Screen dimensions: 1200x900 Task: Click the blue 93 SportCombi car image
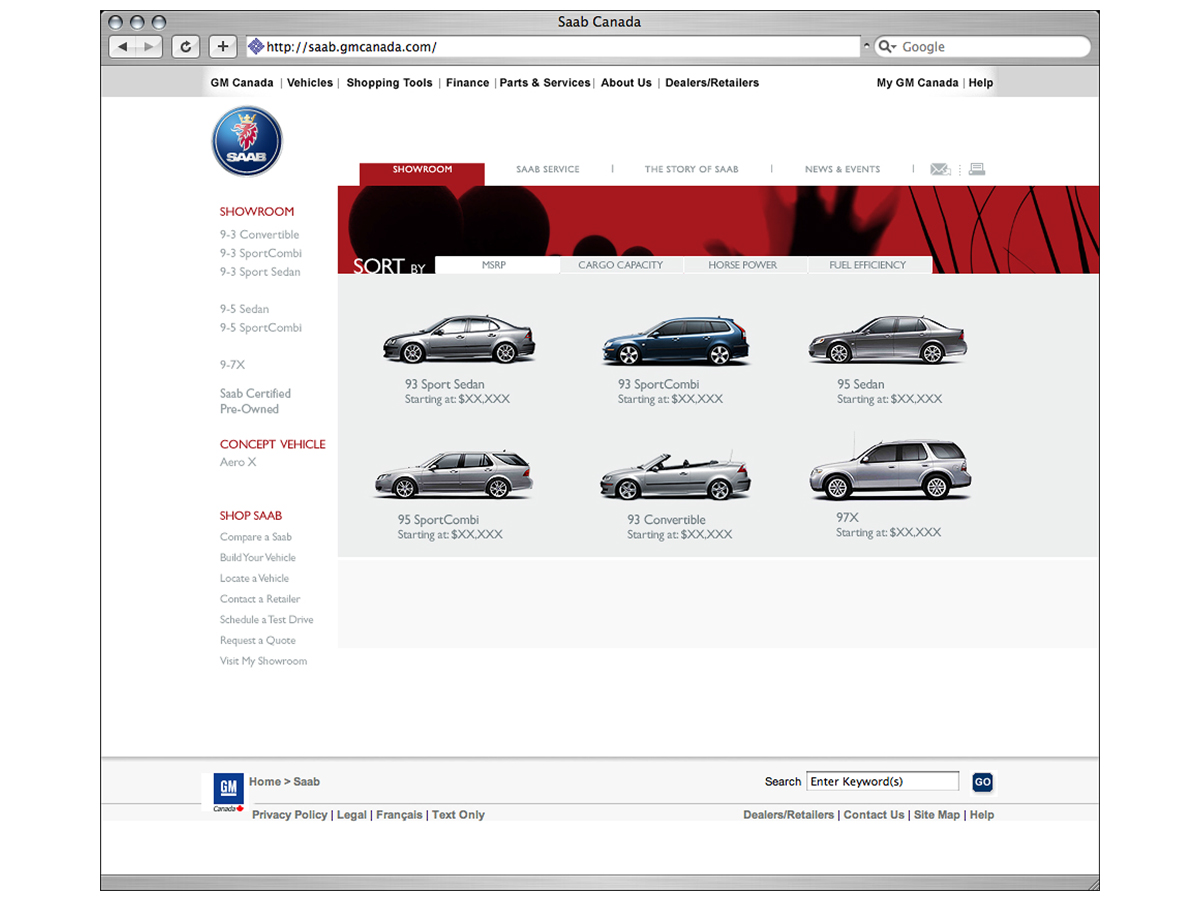click(676, 341)
